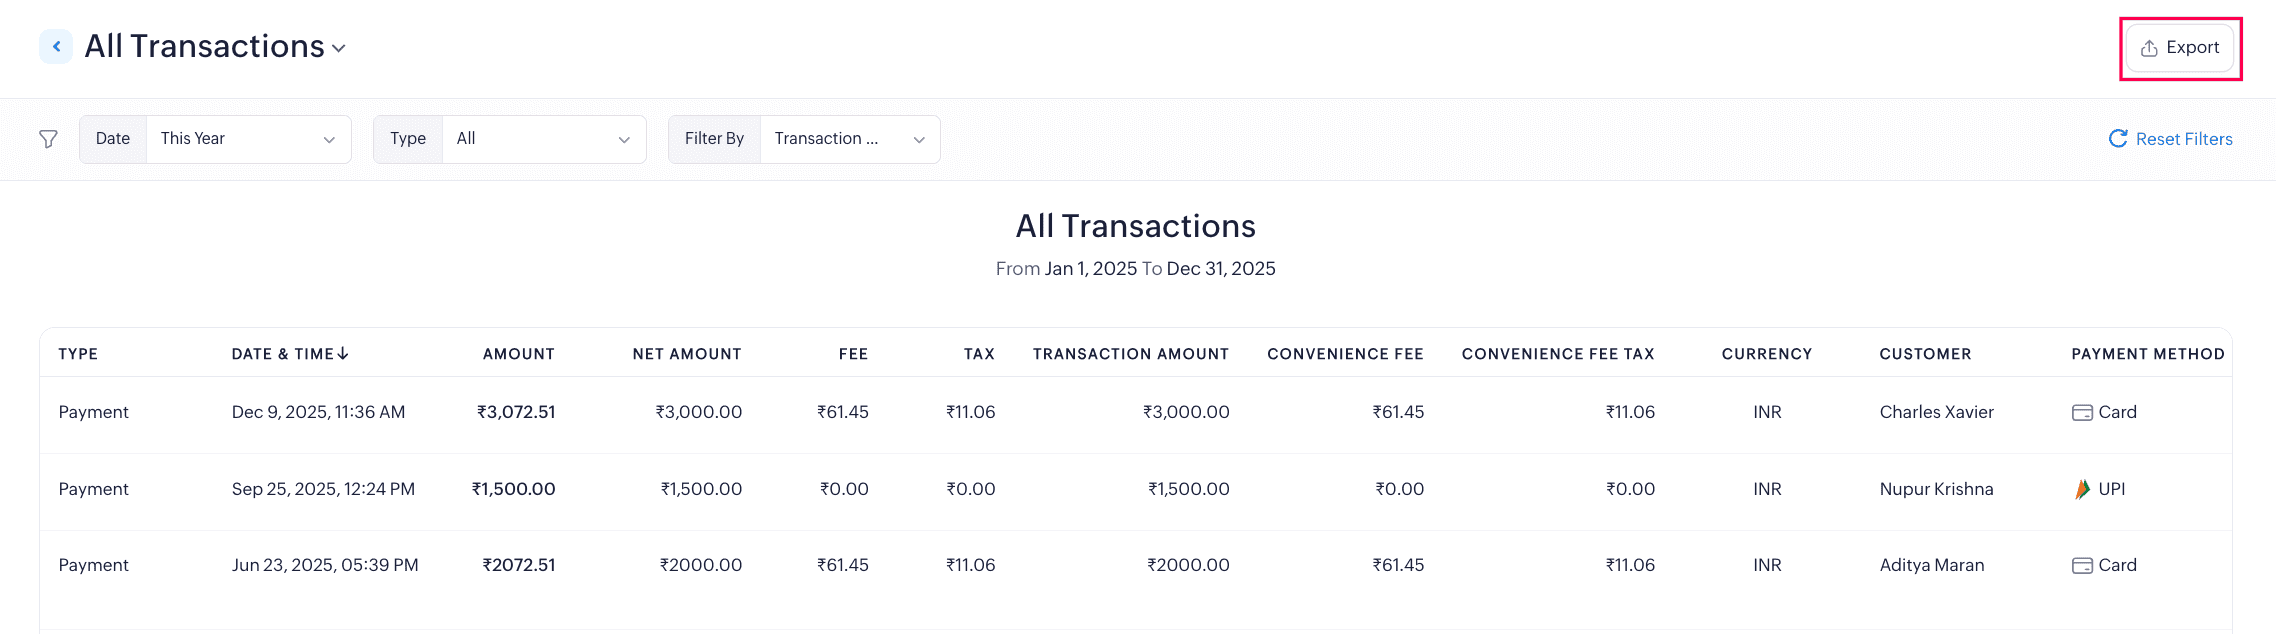The image size is (2276, 634).
Task: Open the Sep 25, 2025 payment row
Action: (x=323, y=489)
